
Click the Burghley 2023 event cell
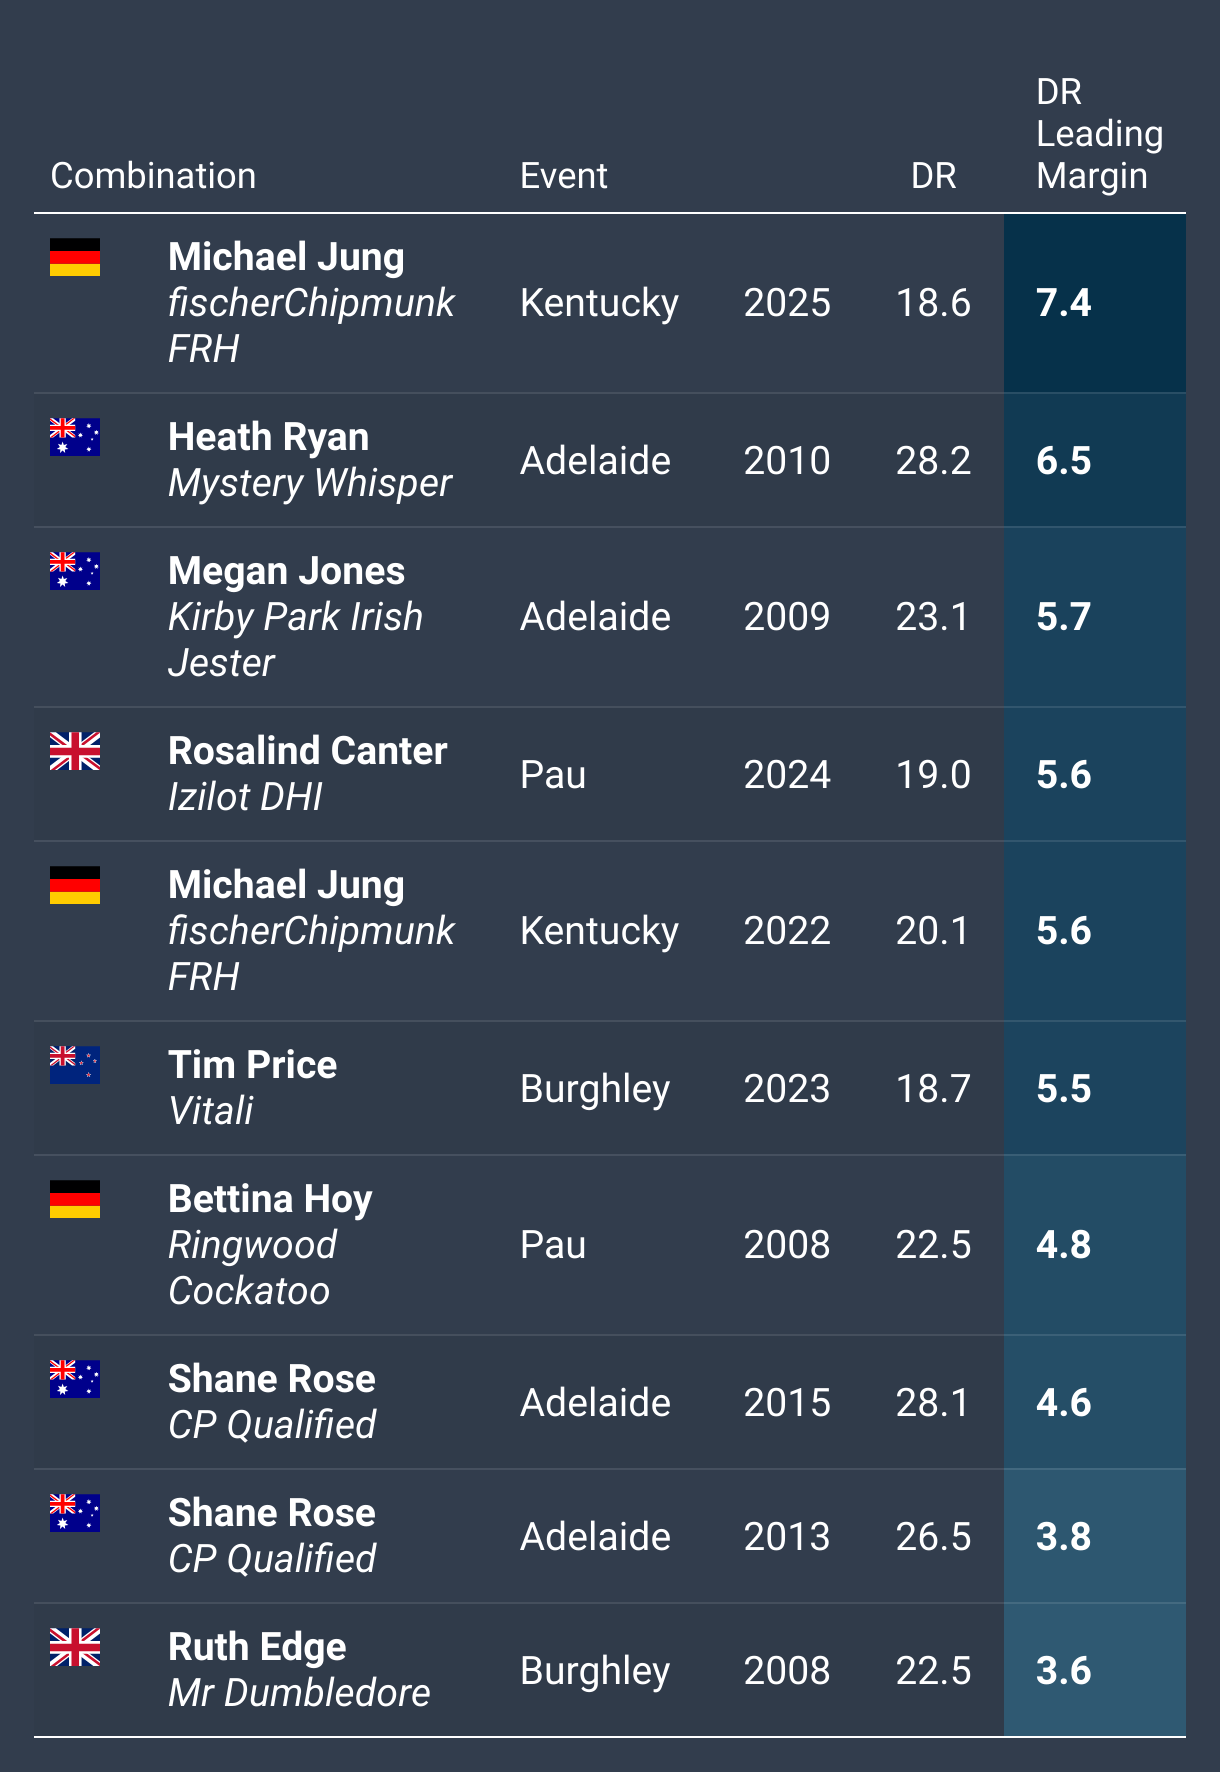pos(595,1089)
